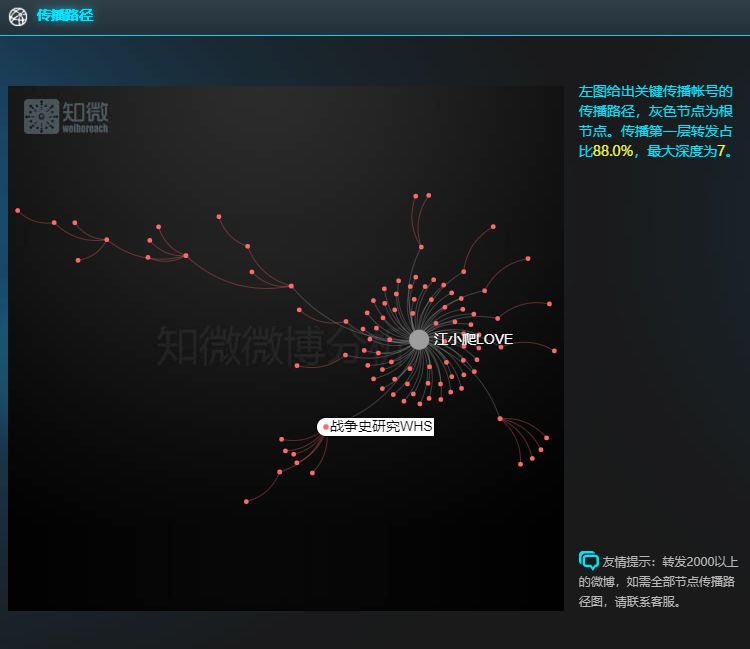Select the 江小爬LOVE node label

pyautogui.click(x=473, y=339)
